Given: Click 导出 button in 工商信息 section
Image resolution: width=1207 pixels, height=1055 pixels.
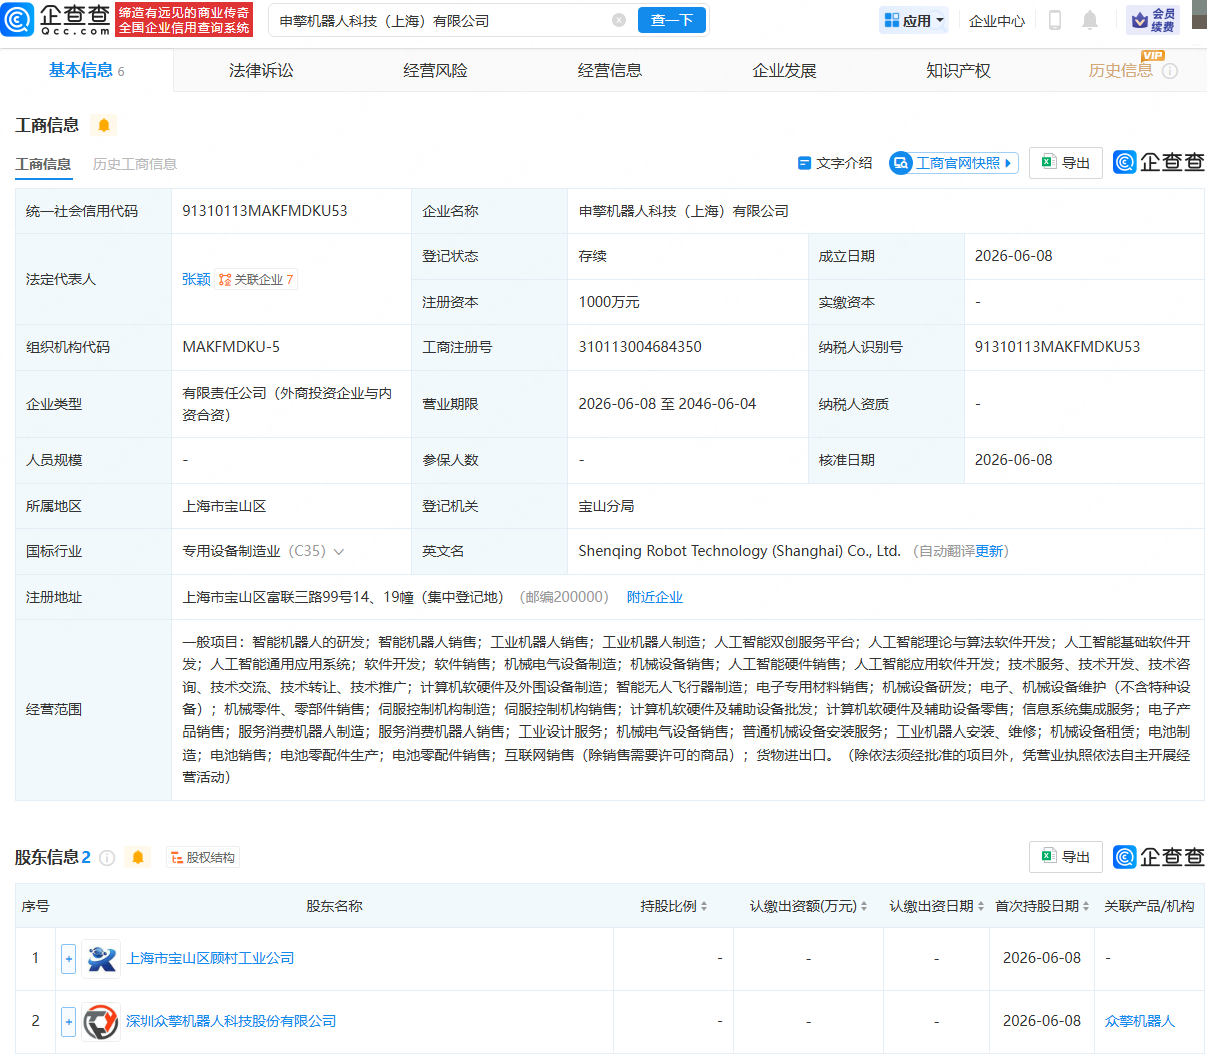Looking at the screenshot, I should point(1066,163).
